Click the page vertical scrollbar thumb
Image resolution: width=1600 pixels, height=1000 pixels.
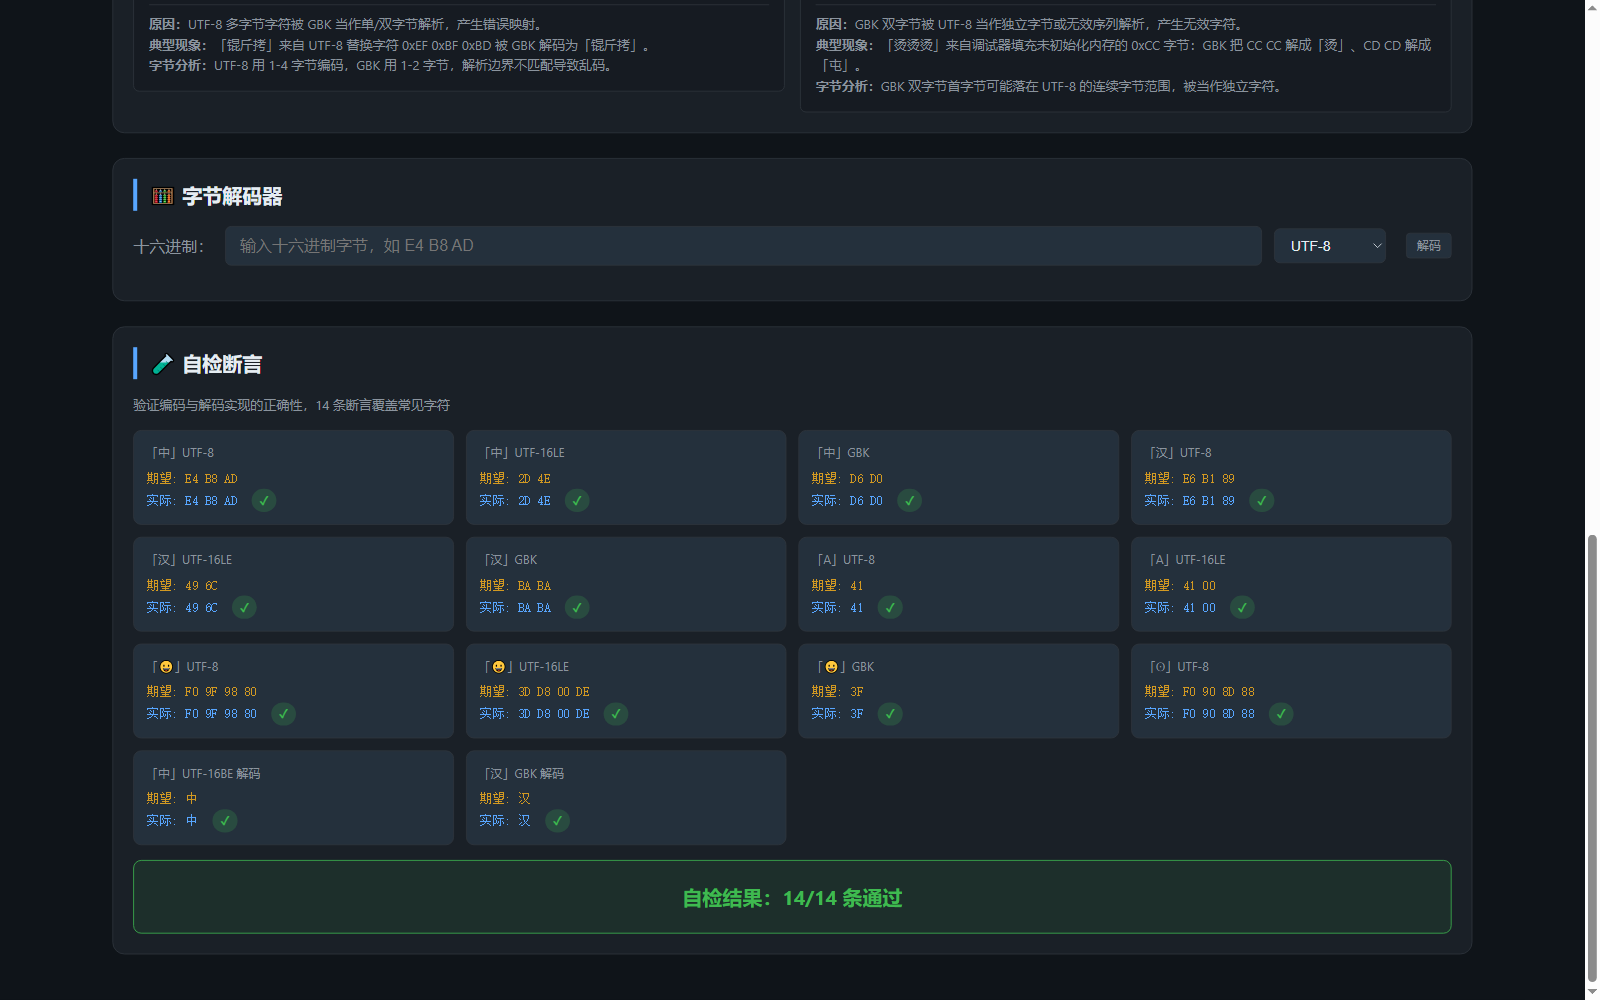pyautogui.click(x=1592, y=760)
